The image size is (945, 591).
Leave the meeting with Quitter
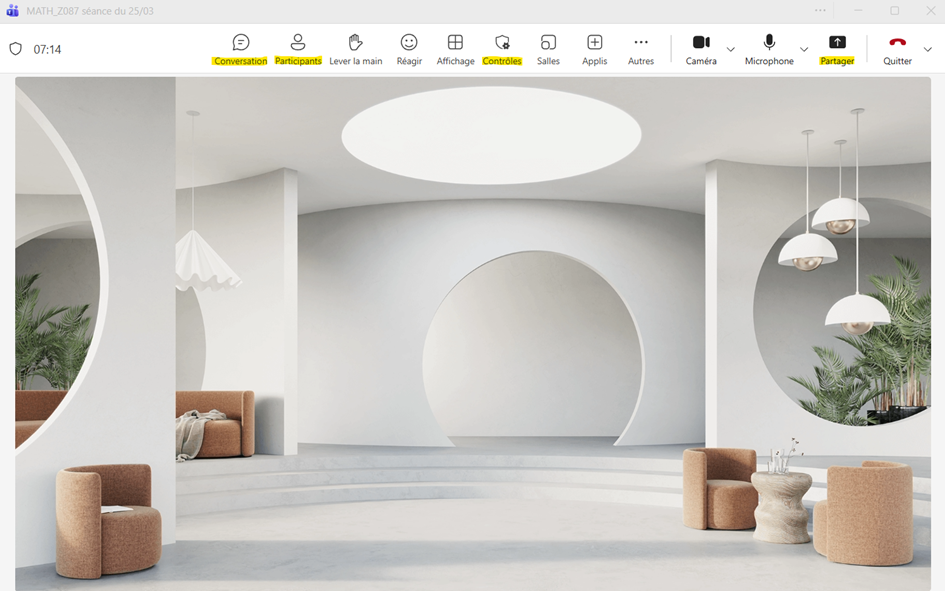pos(897,49)
